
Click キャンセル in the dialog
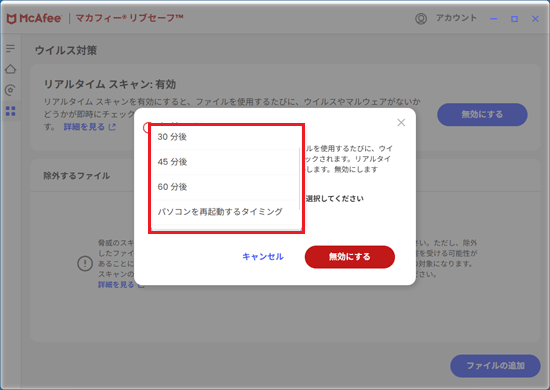click(263, 257)
